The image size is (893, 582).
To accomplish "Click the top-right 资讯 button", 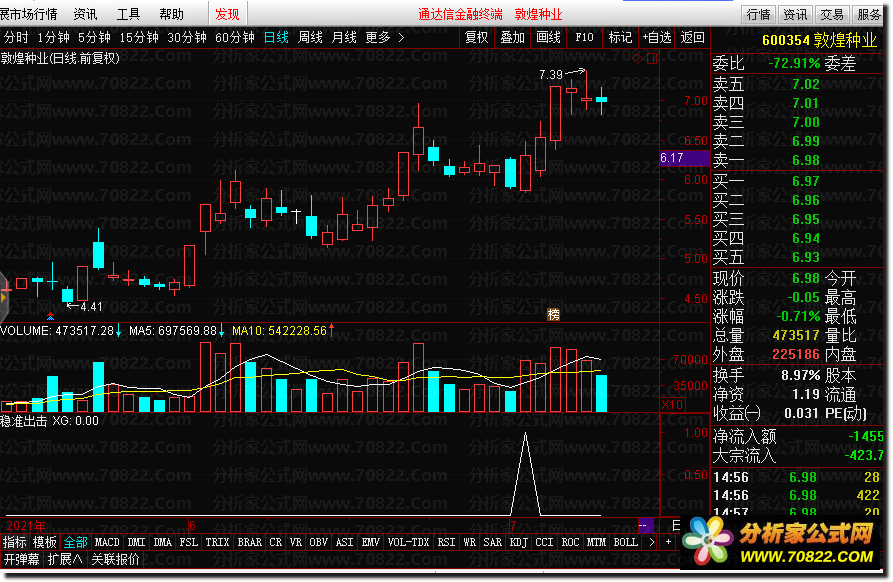I will pos(795,15).
